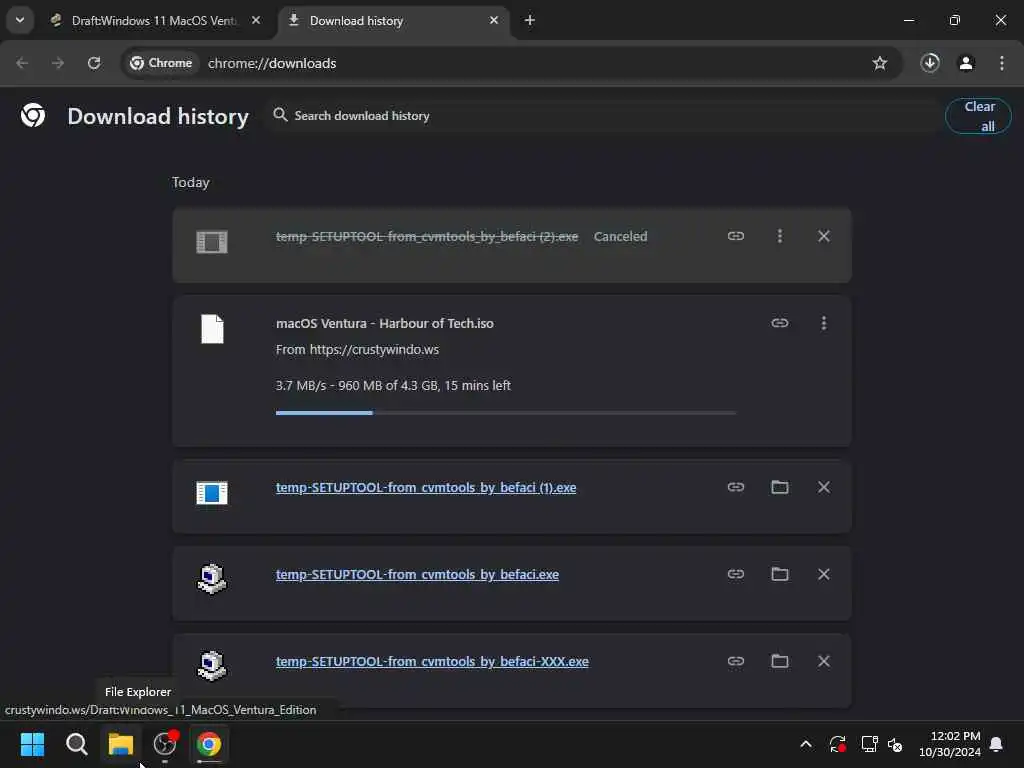
Task: Remove befaci (1).exe from download list
Action: pyautogui.click(x=824, y=487)
